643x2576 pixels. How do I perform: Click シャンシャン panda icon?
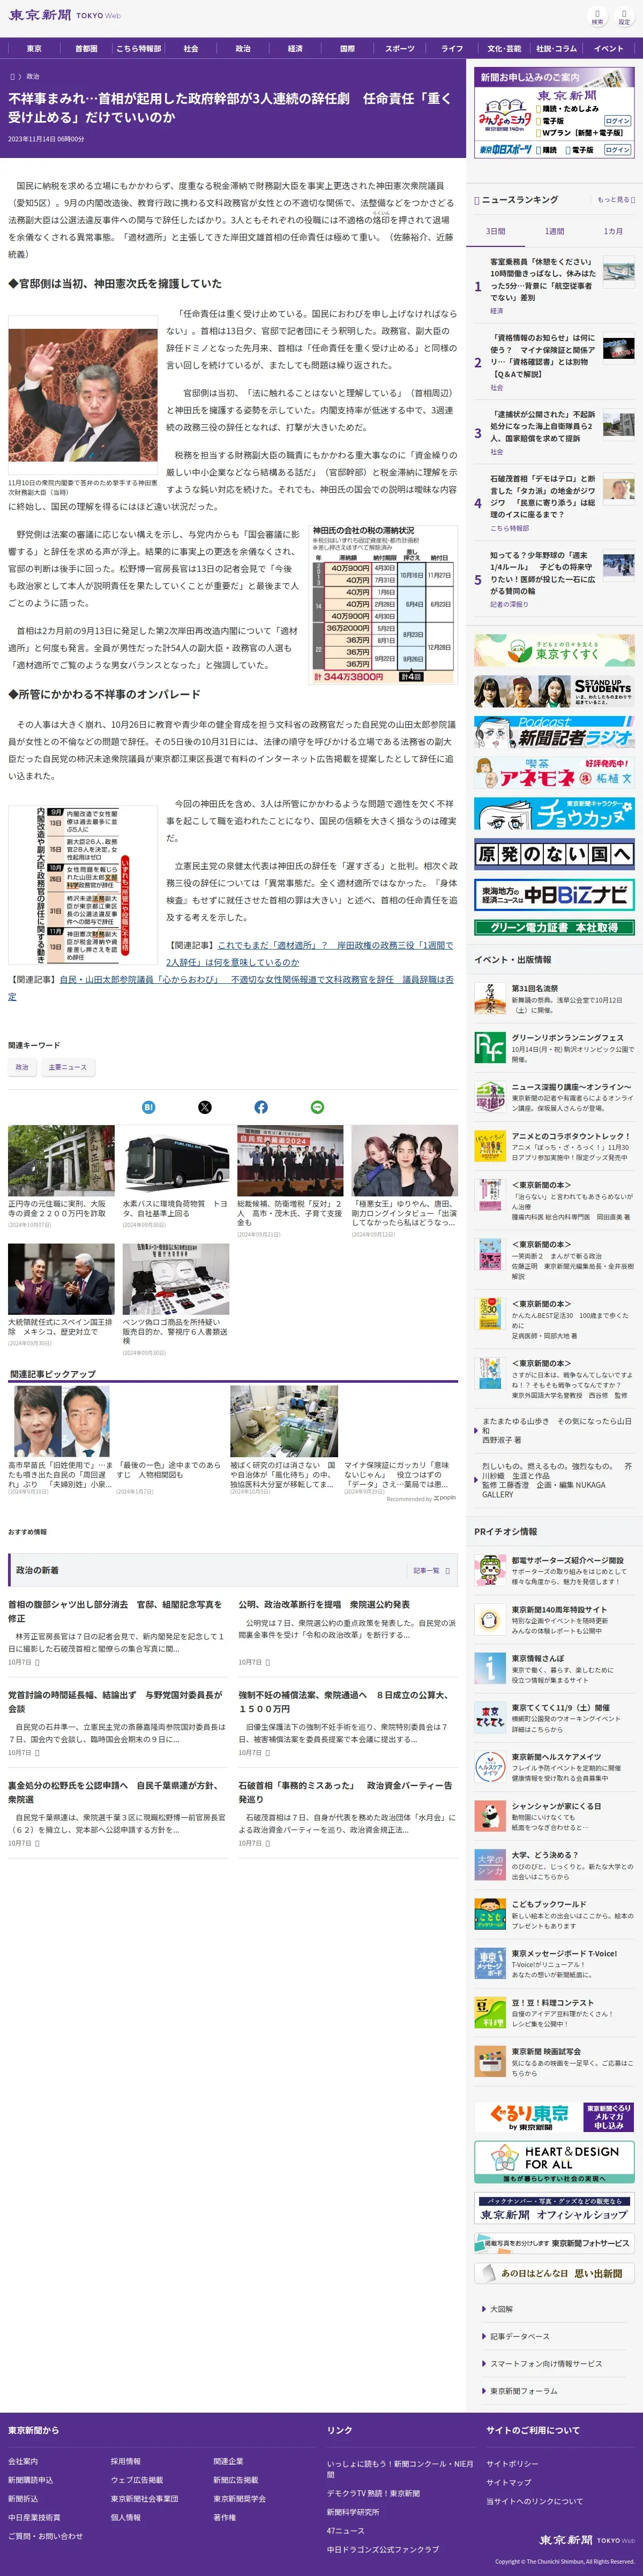pyautogui.click(x=489, y=1816)
